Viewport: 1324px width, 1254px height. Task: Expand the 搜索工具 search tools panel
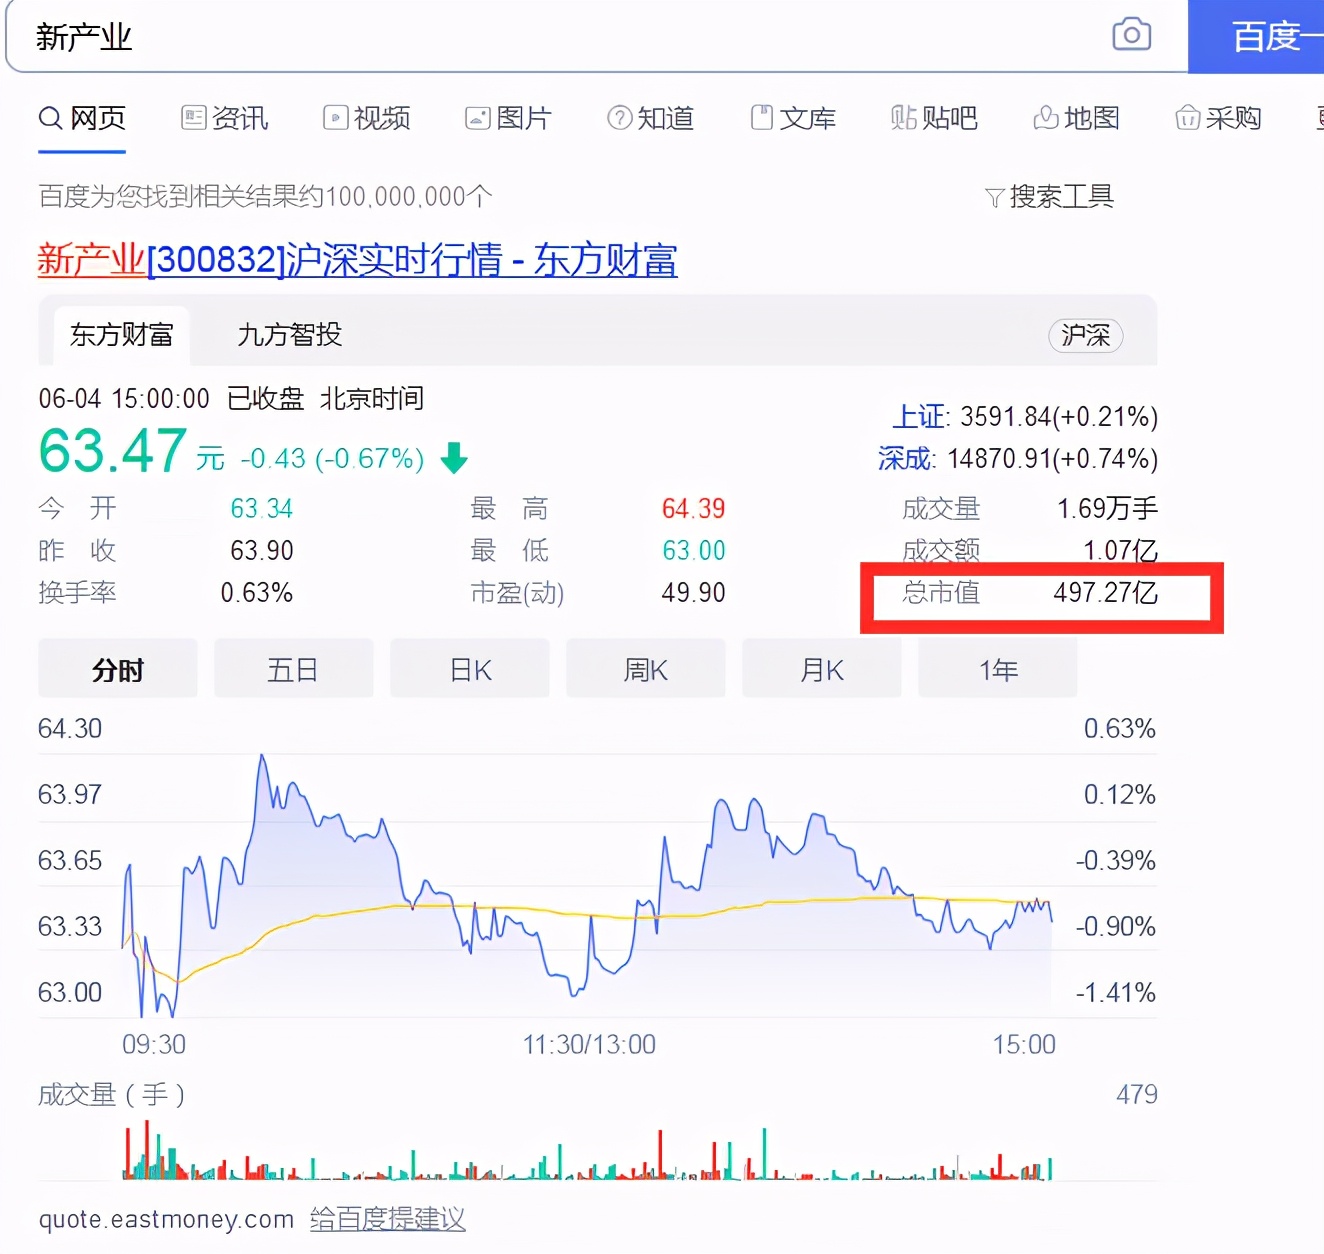(x=1050, y=196)
